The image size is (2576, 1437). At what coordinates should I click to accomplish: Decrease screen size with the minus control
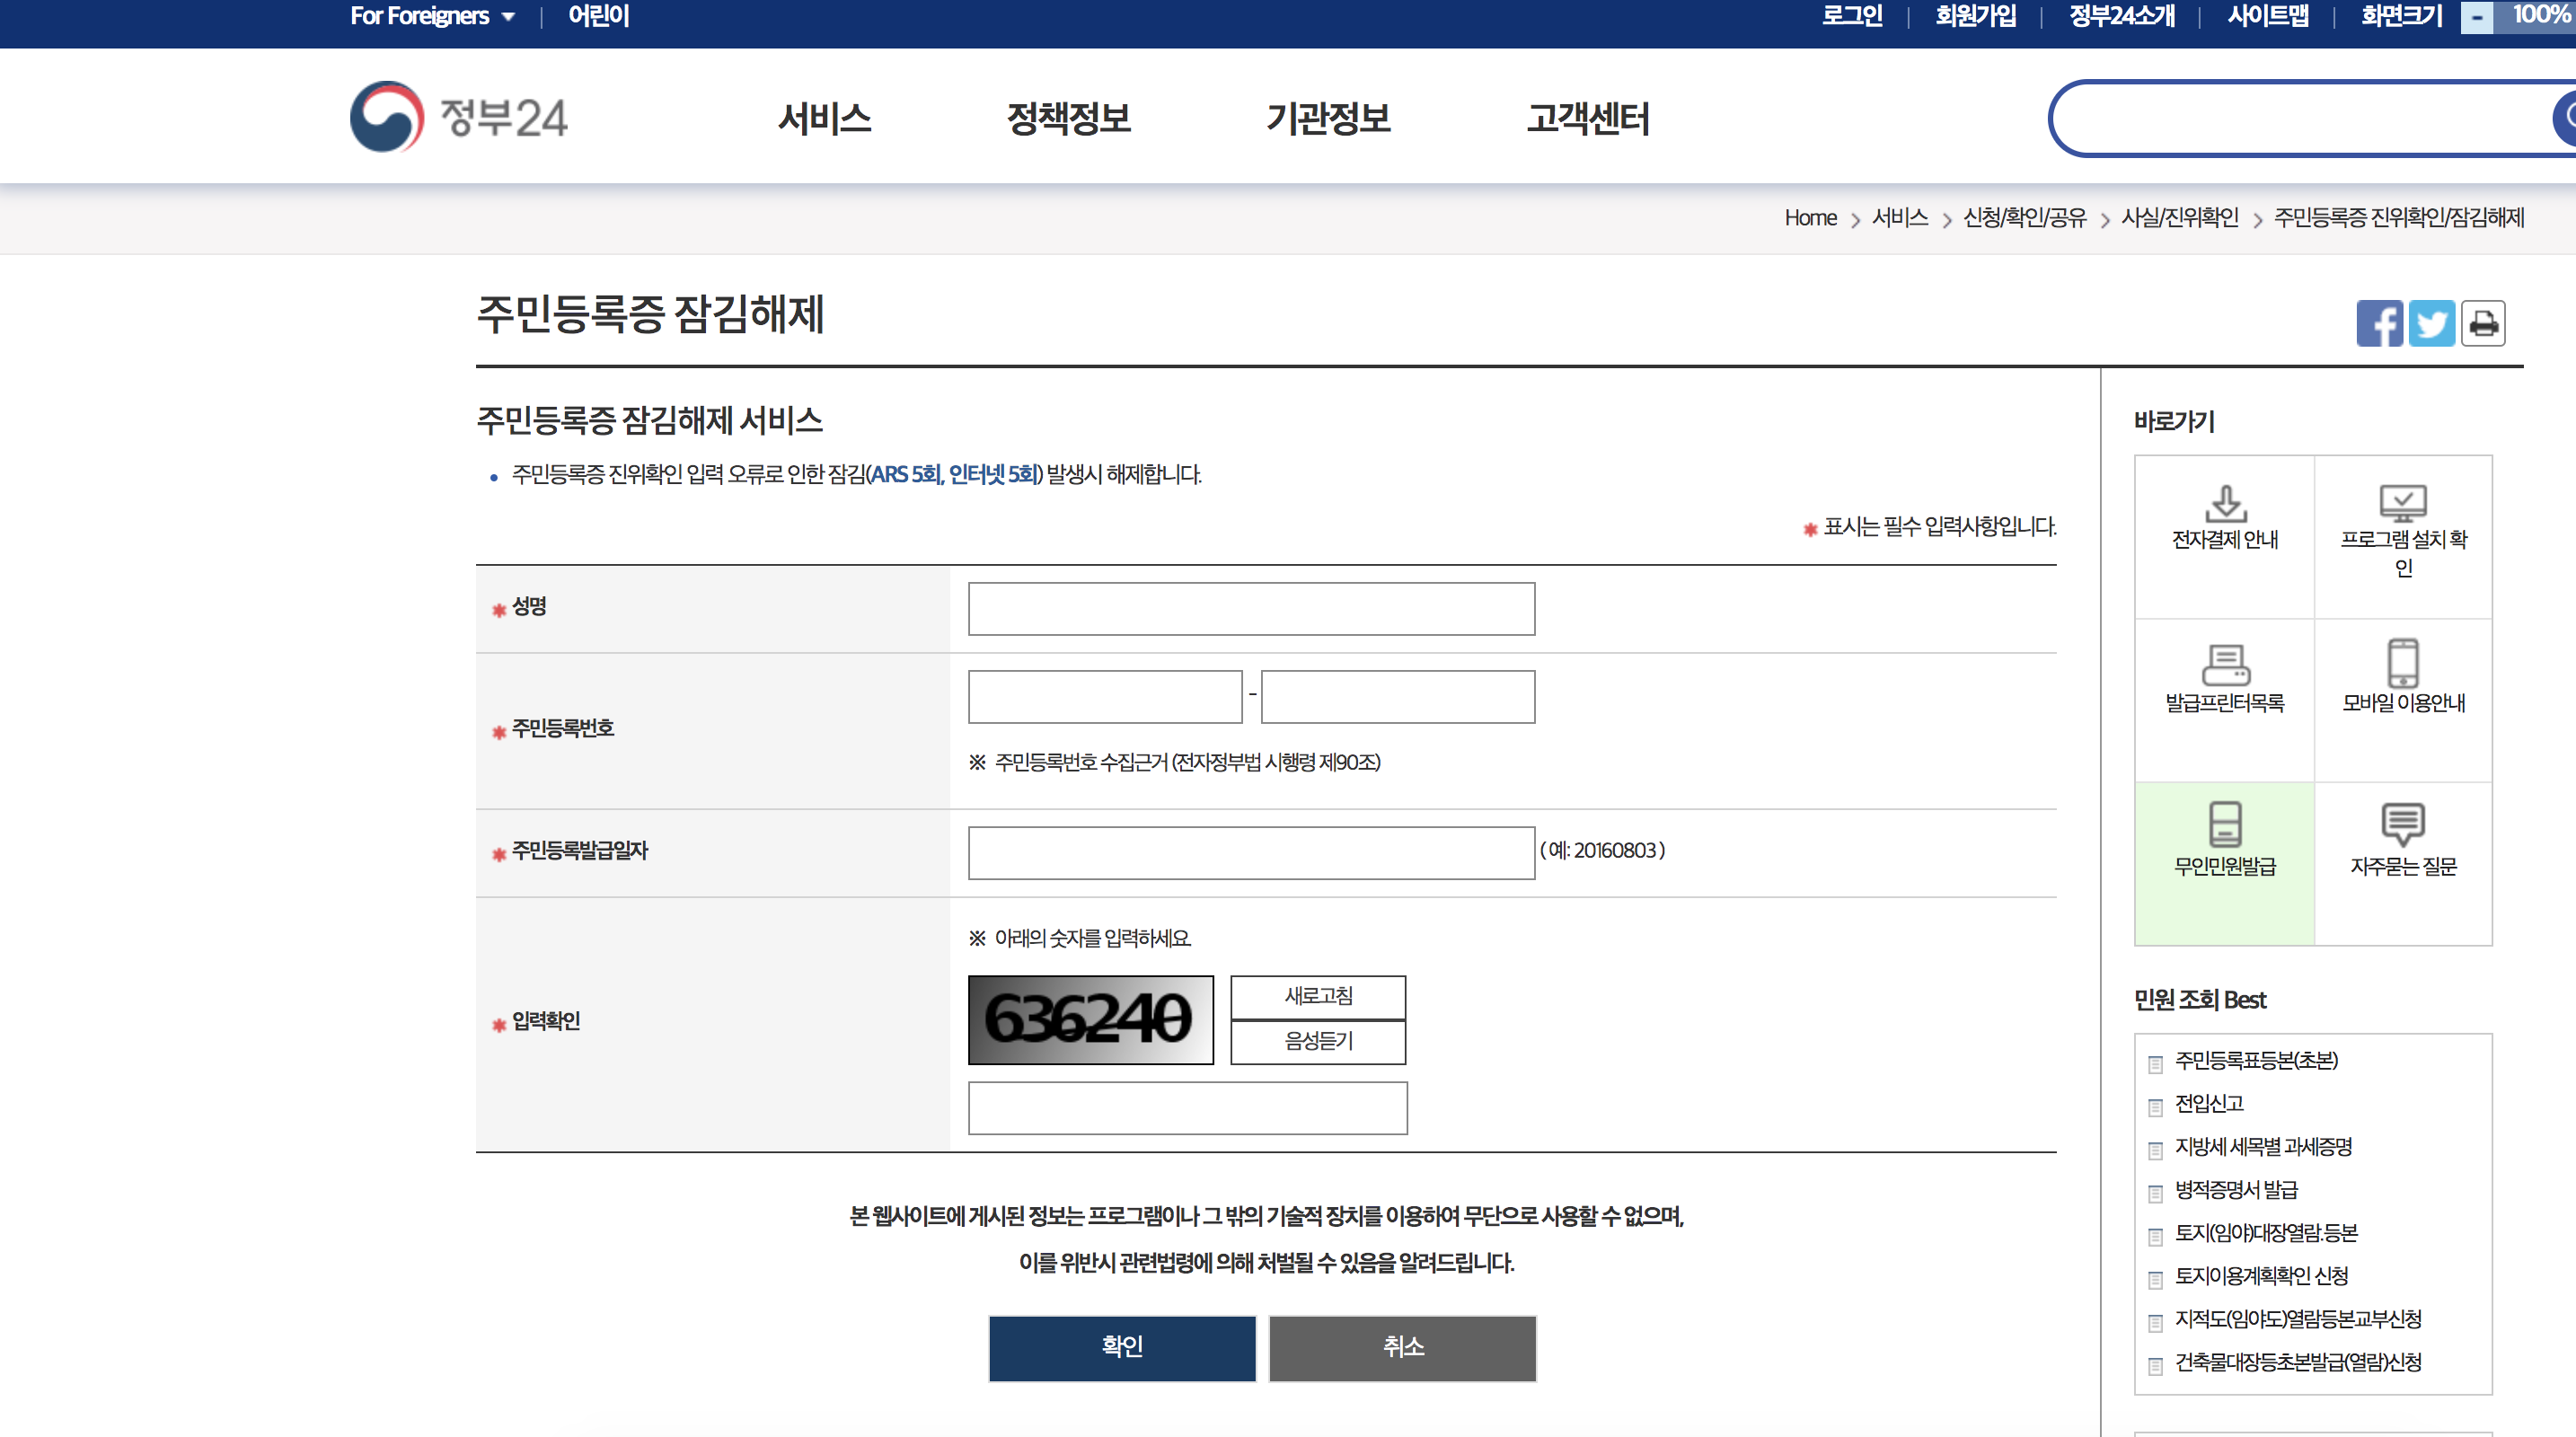(2477, 16)
